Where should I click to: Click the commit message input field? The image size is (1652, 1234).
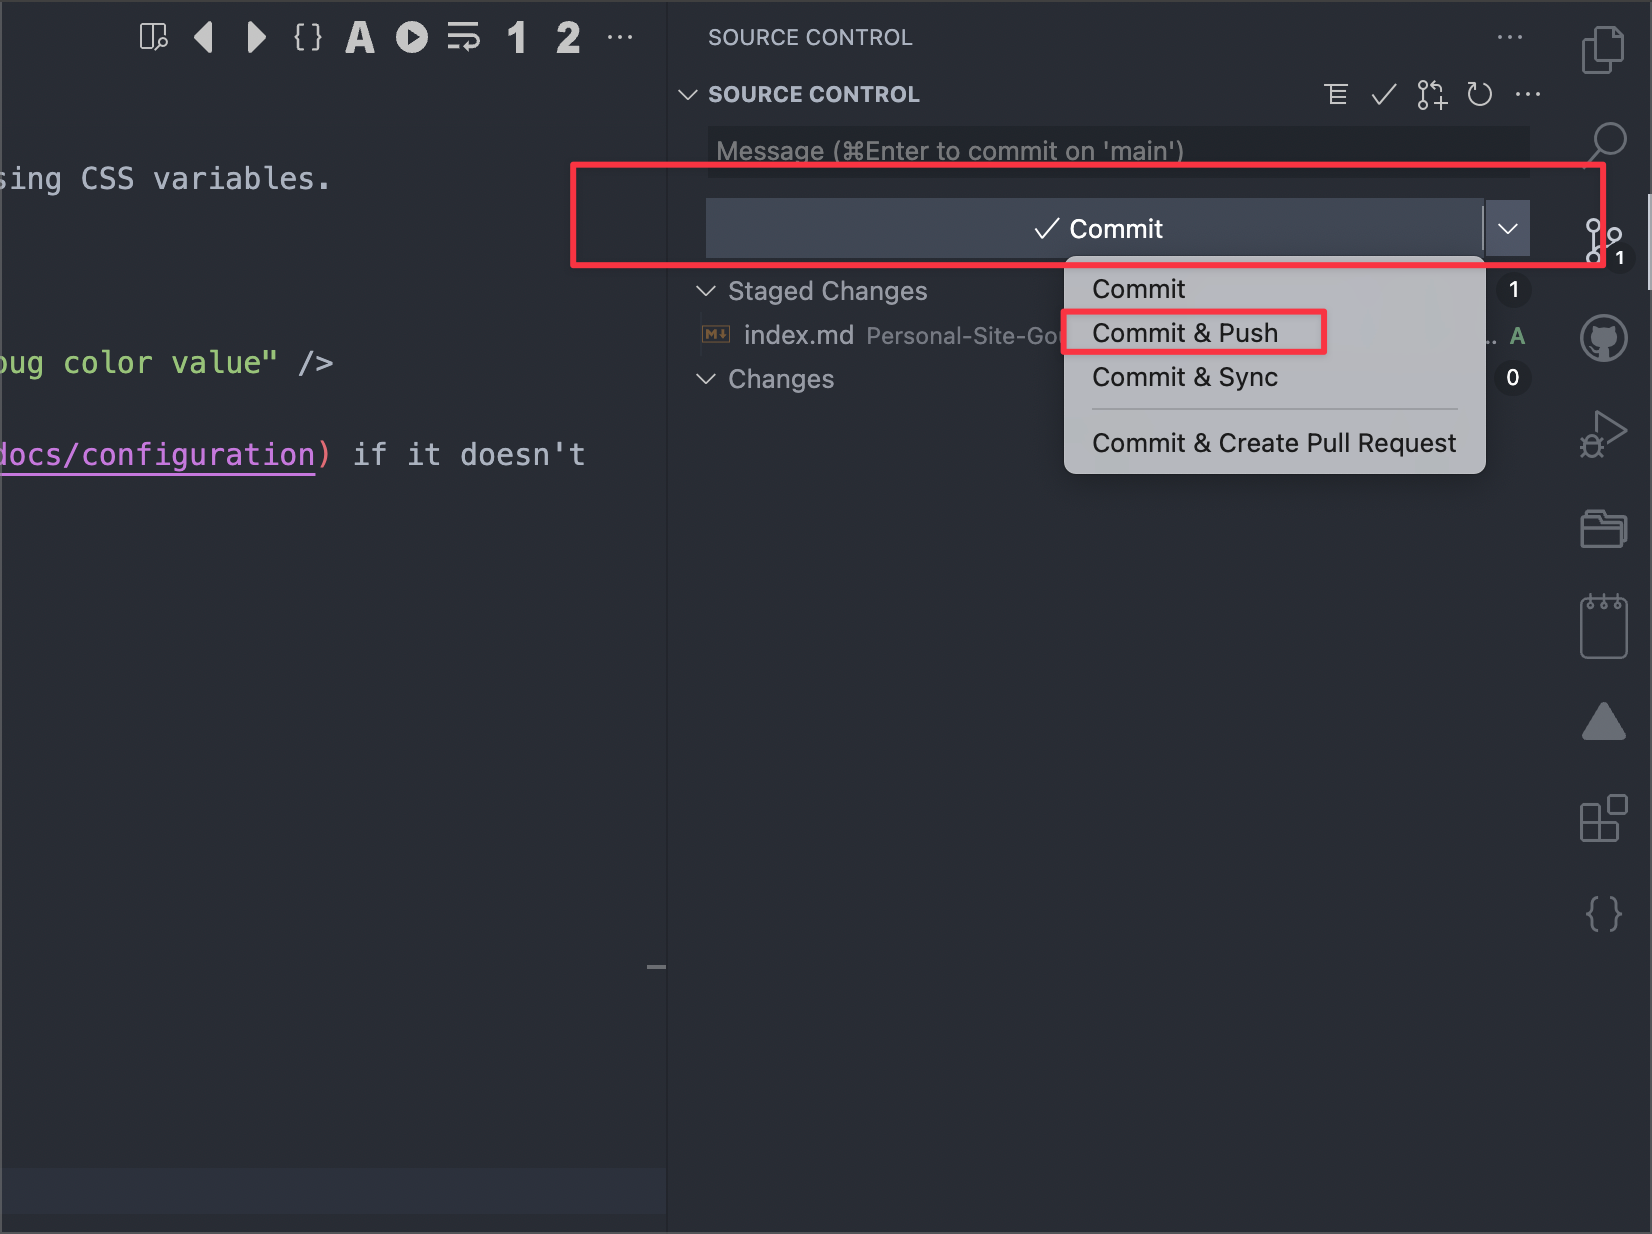(1117, 150)
